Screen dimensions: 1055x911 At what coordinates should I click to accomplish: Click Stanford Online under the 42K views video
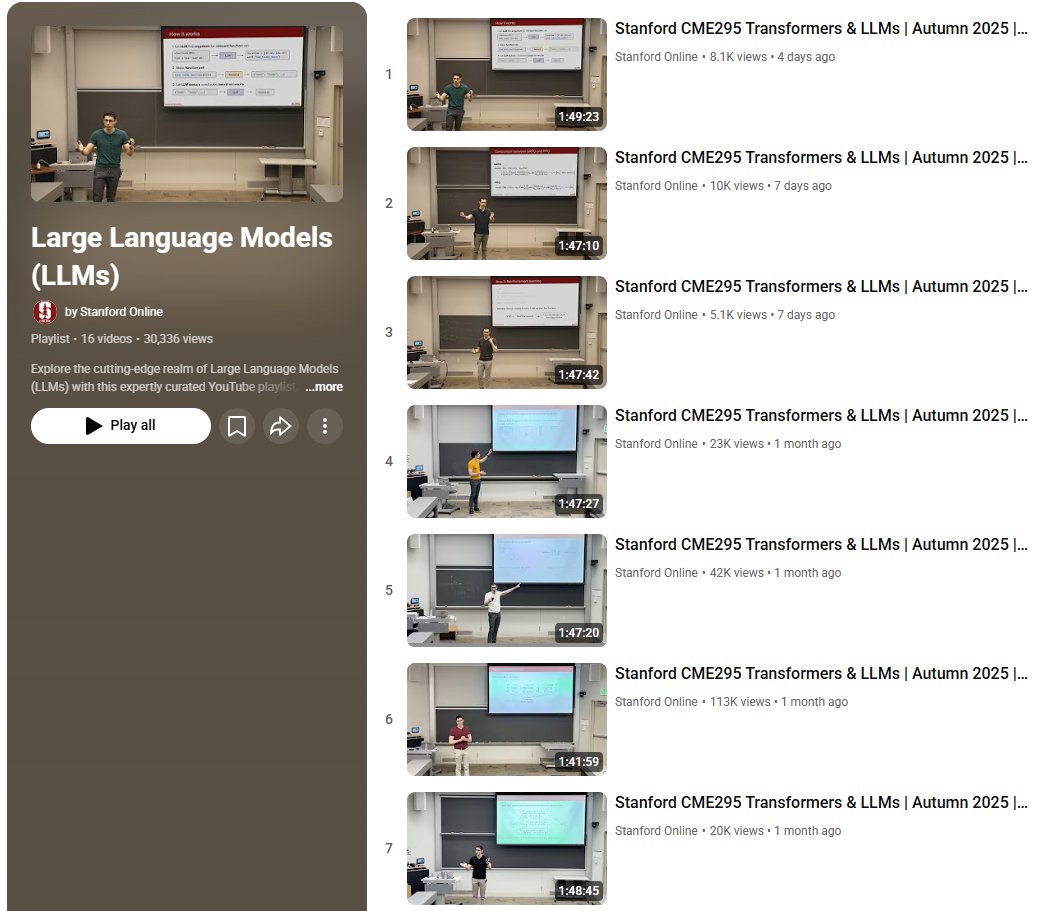click(x=656, y=573)
